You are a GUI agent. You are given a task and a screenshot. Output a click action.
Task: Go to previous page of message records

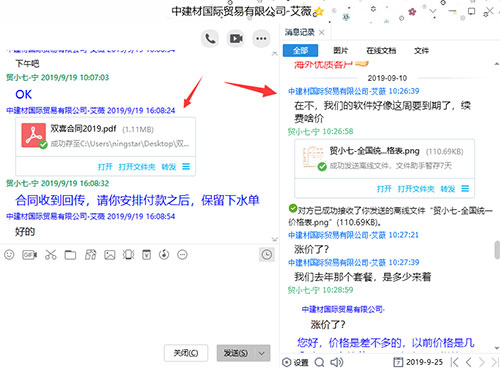tap(469, 362)
